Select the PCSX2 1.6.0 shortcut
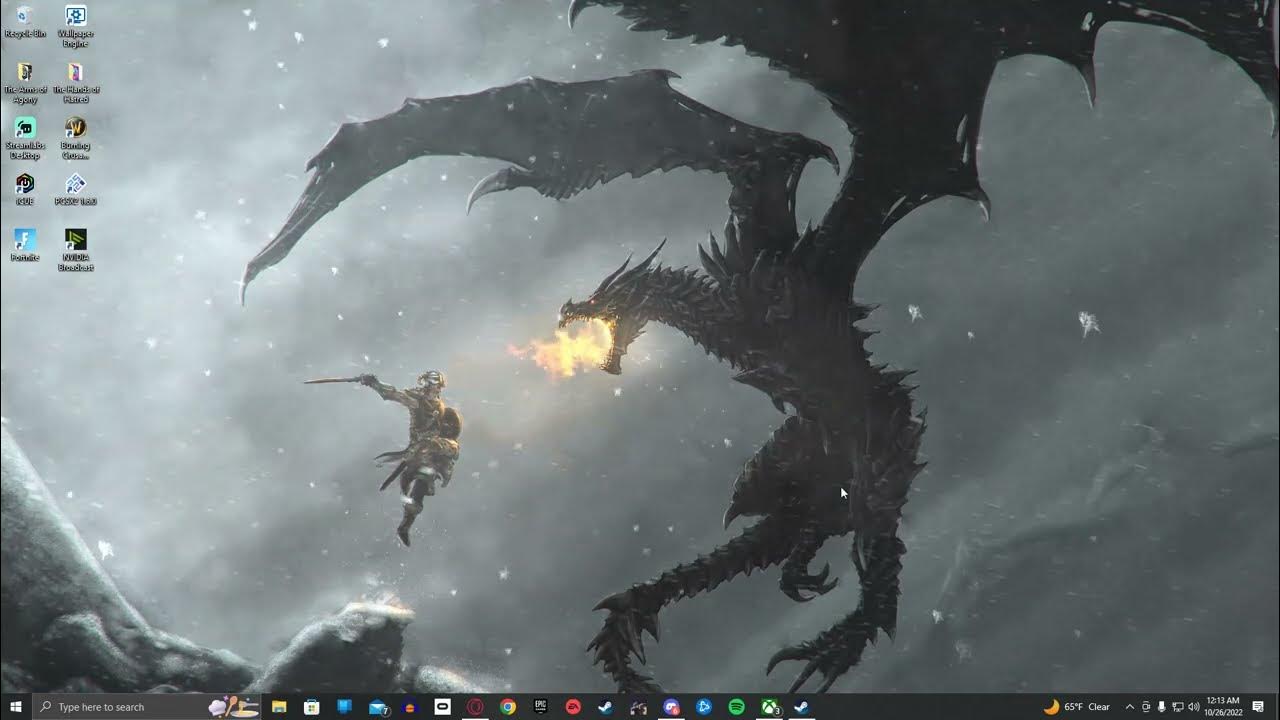Screen dimensions: 1280x720 click(75, 189)
